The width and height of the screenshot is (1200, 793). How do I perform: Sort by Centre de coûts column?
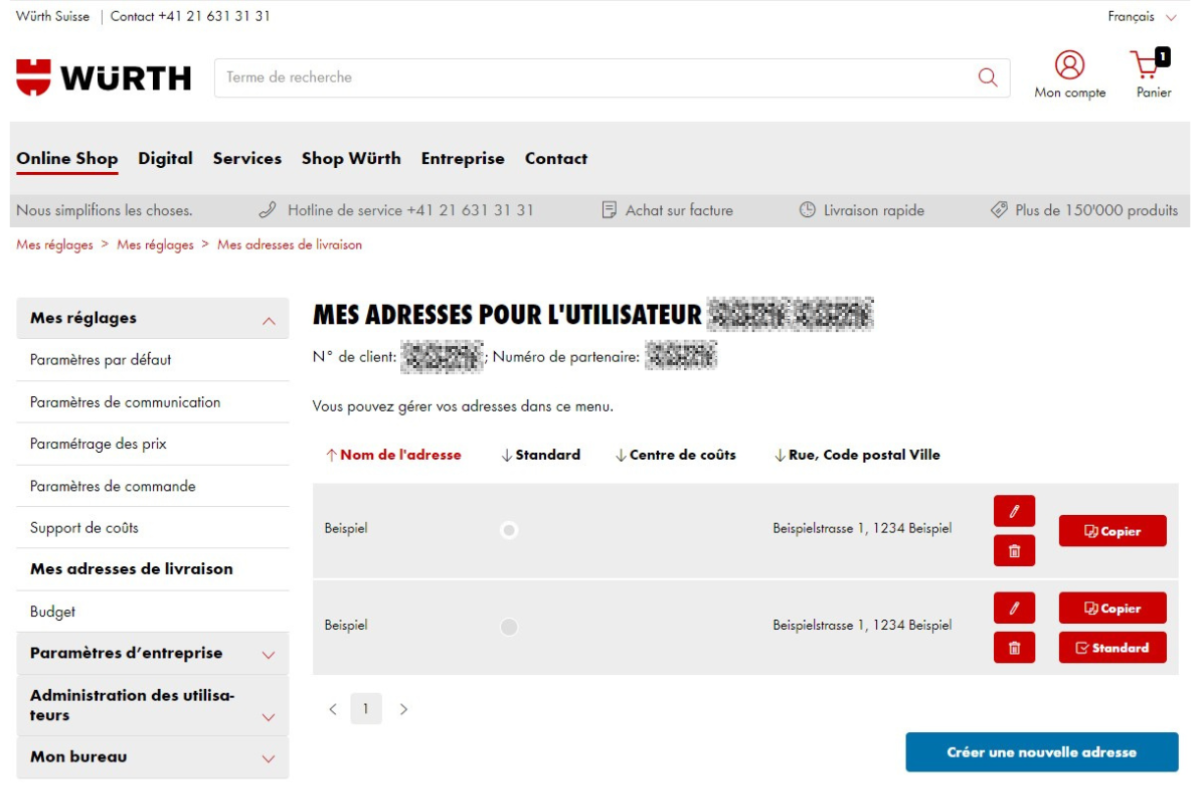coord(675,455)
